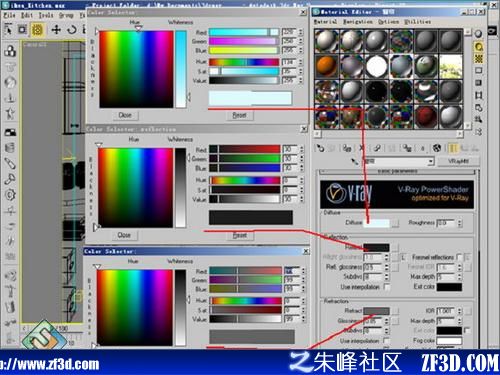Click the map button next to Diffuse swatch
Viewport: 500px width, 375px height.
[x=395, y=223]
